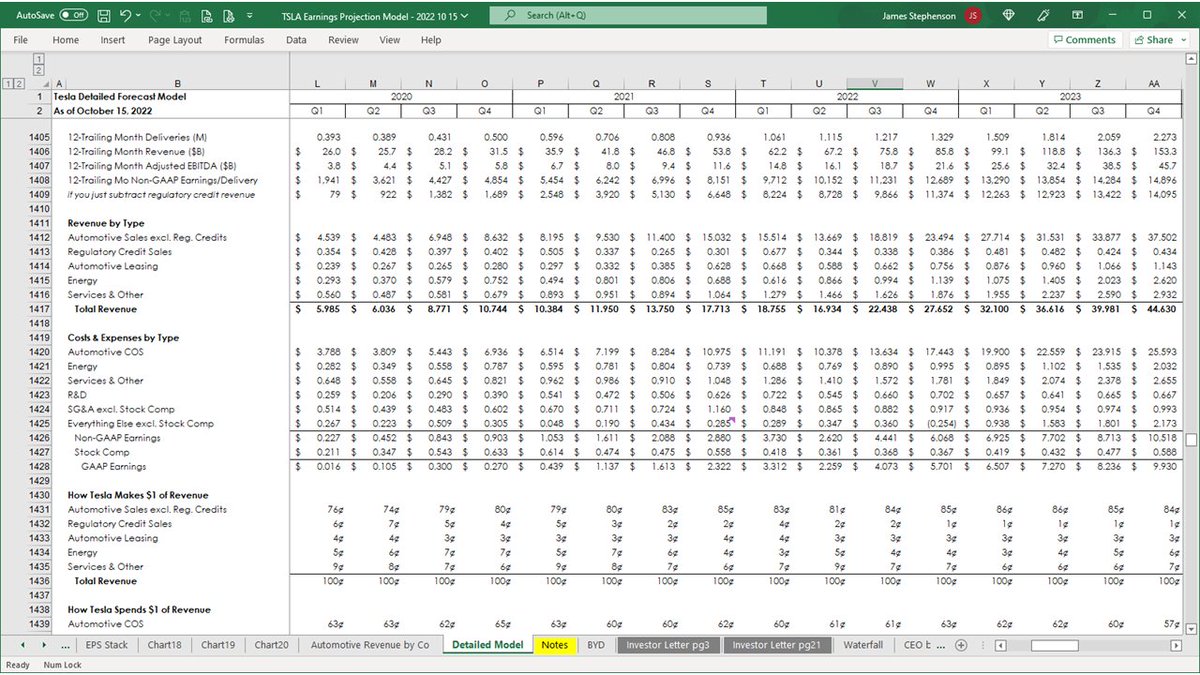Switch to the Insert ribbon tab

[113, 40]
